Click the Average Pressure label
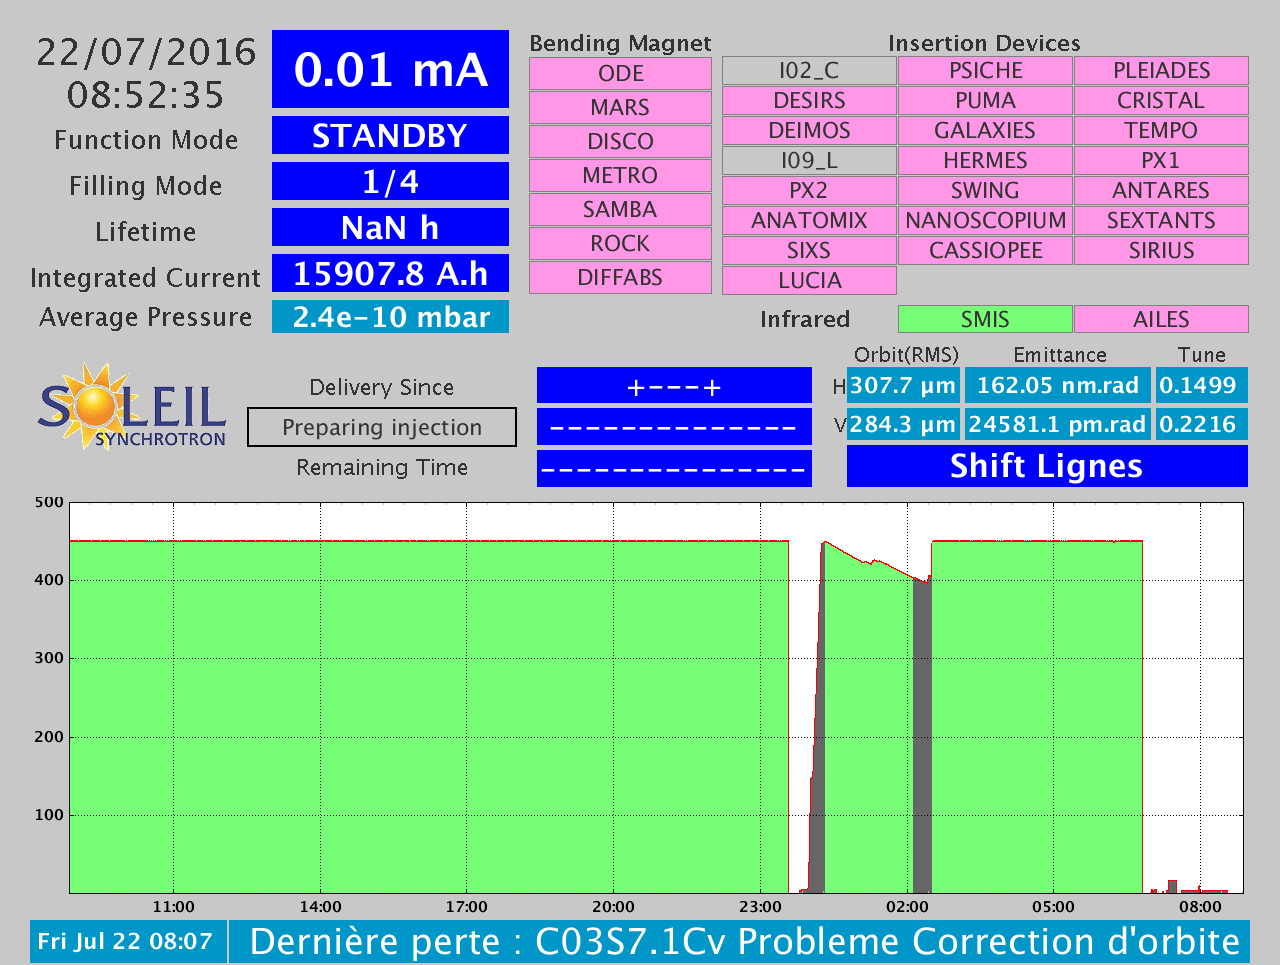This screenshot has height=965, width=1280. click(x=146, y=317)
